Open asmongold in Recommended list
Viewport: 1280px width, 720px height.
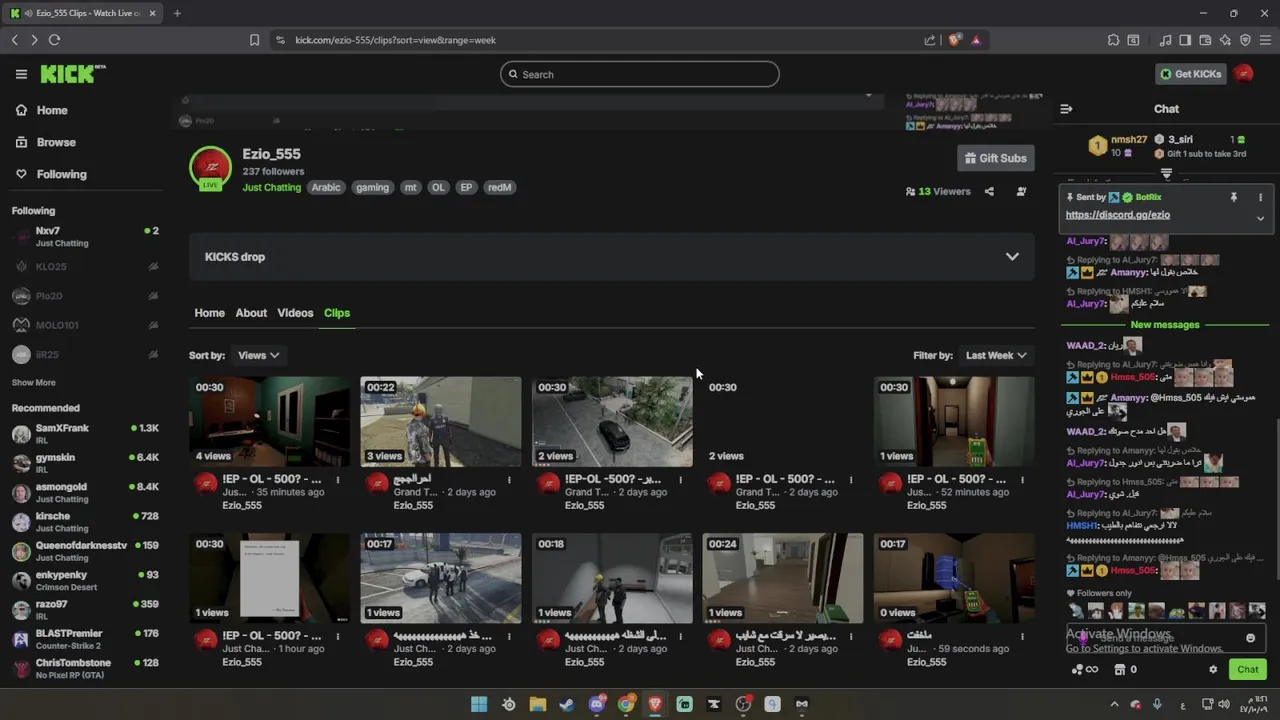[85, 492]
